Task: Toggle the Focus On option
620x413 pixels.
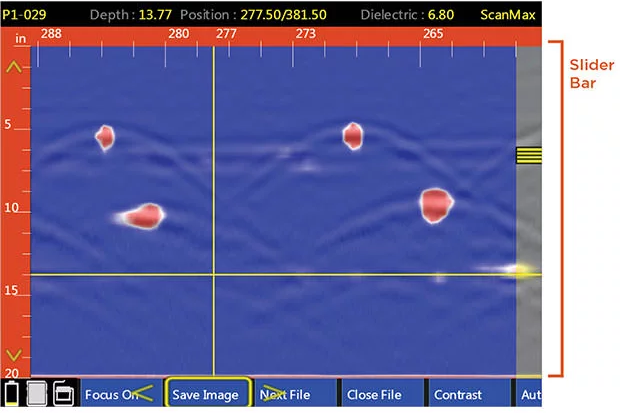Action: click(x=113, y=394)
